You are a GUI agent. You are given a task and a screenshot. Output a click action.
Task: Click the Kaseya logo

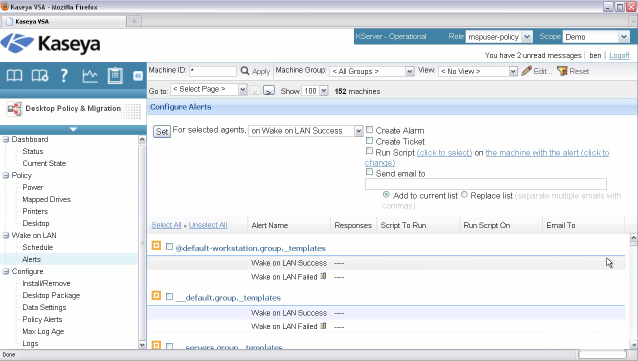[50, 44]
